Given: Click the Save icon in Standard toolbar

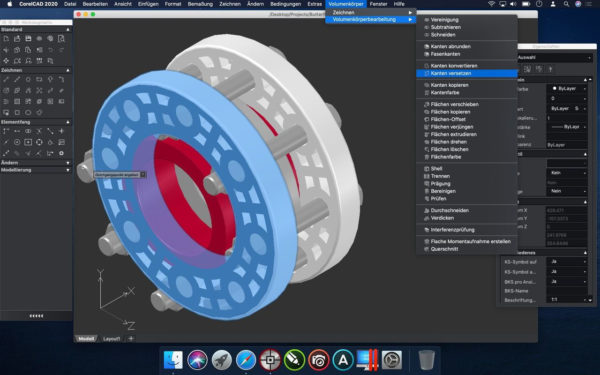Looking at the screenshot, I should [28, 39].
